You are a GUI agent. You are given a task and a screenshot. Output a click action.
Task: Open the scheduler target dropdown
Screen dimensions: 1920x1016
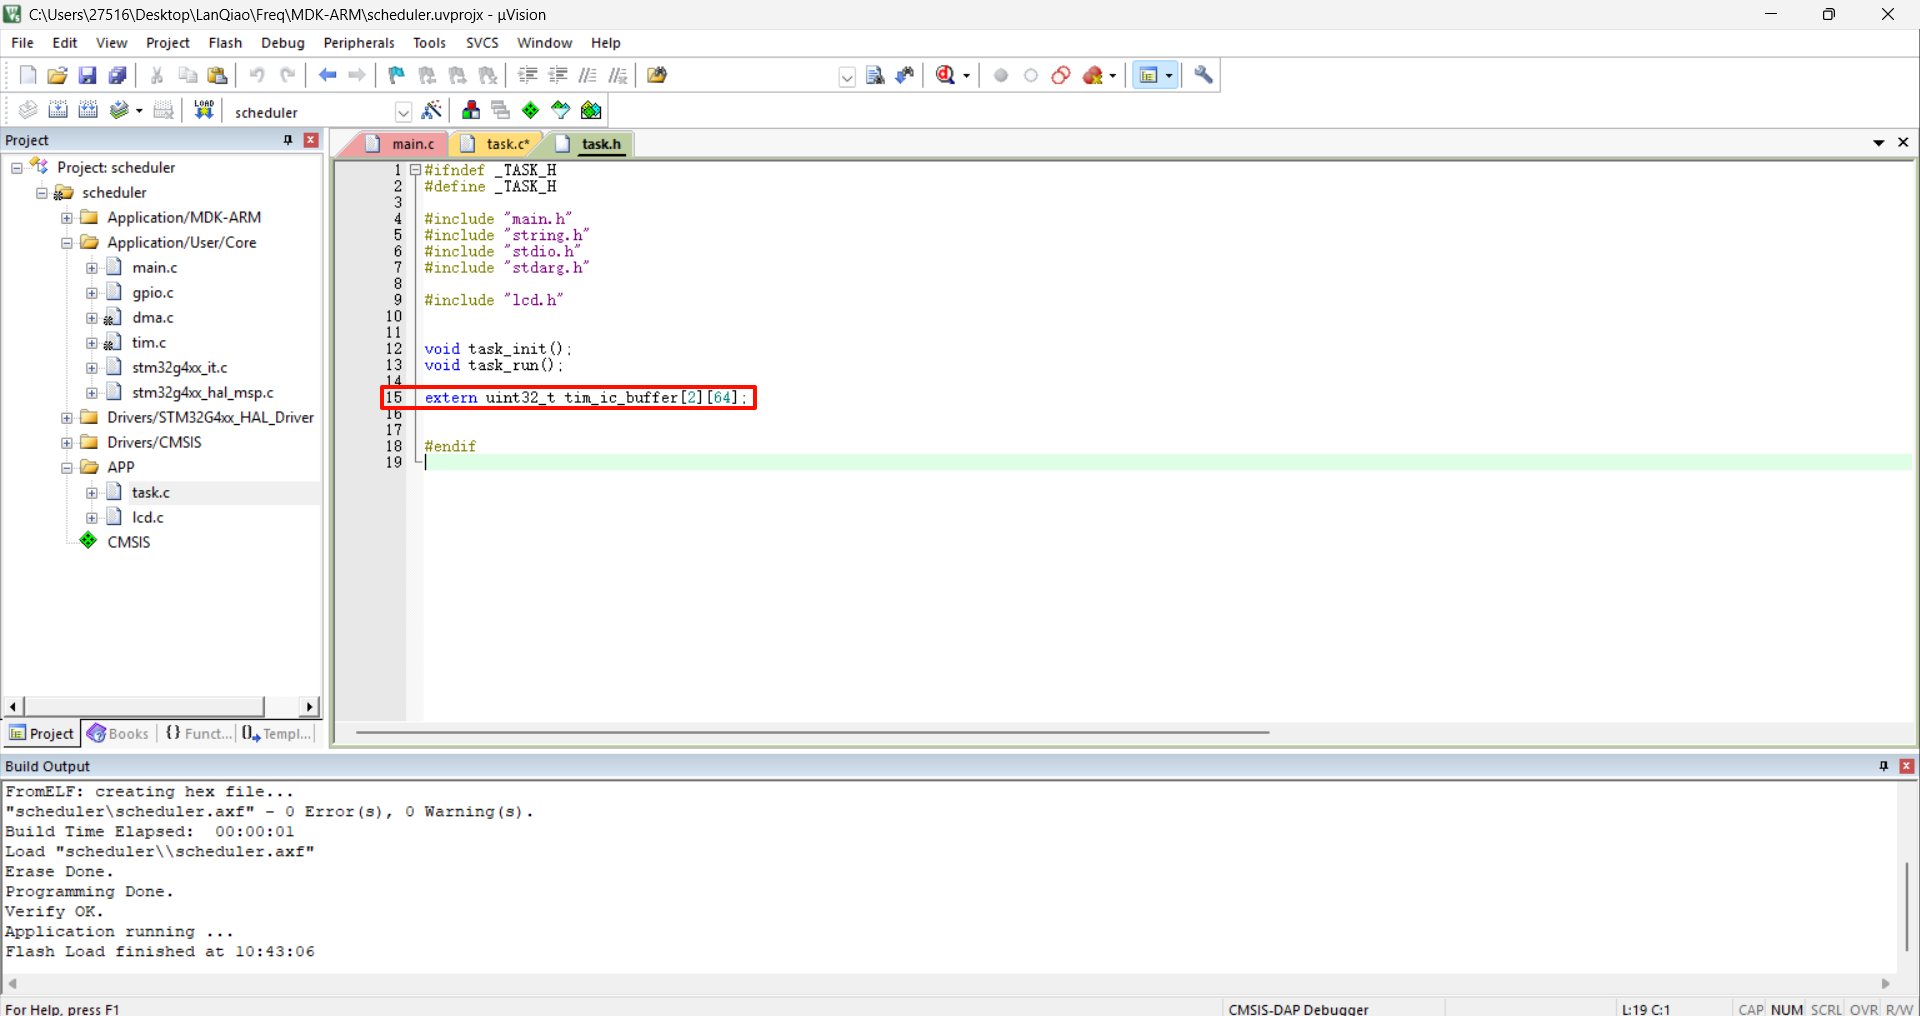403,112
